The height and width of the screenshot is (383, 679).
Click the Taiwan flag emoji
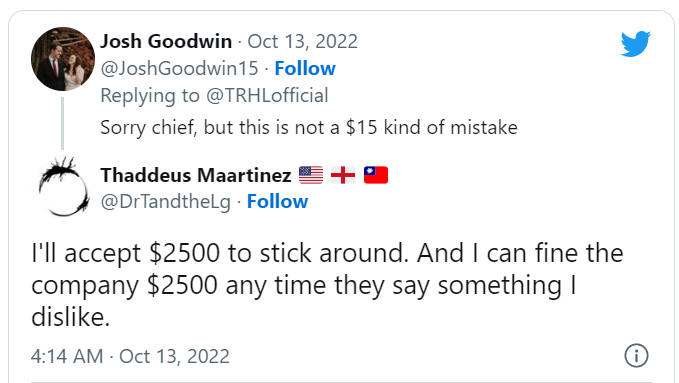[x=376, y=175]
